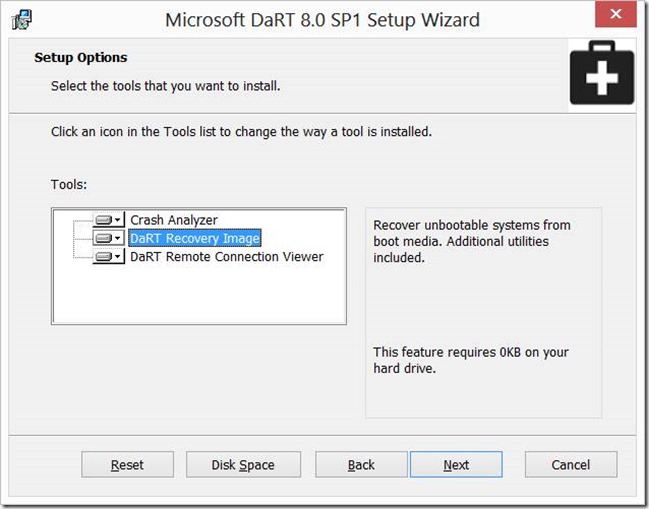Click the first aid kit logo

coord(601,73)
